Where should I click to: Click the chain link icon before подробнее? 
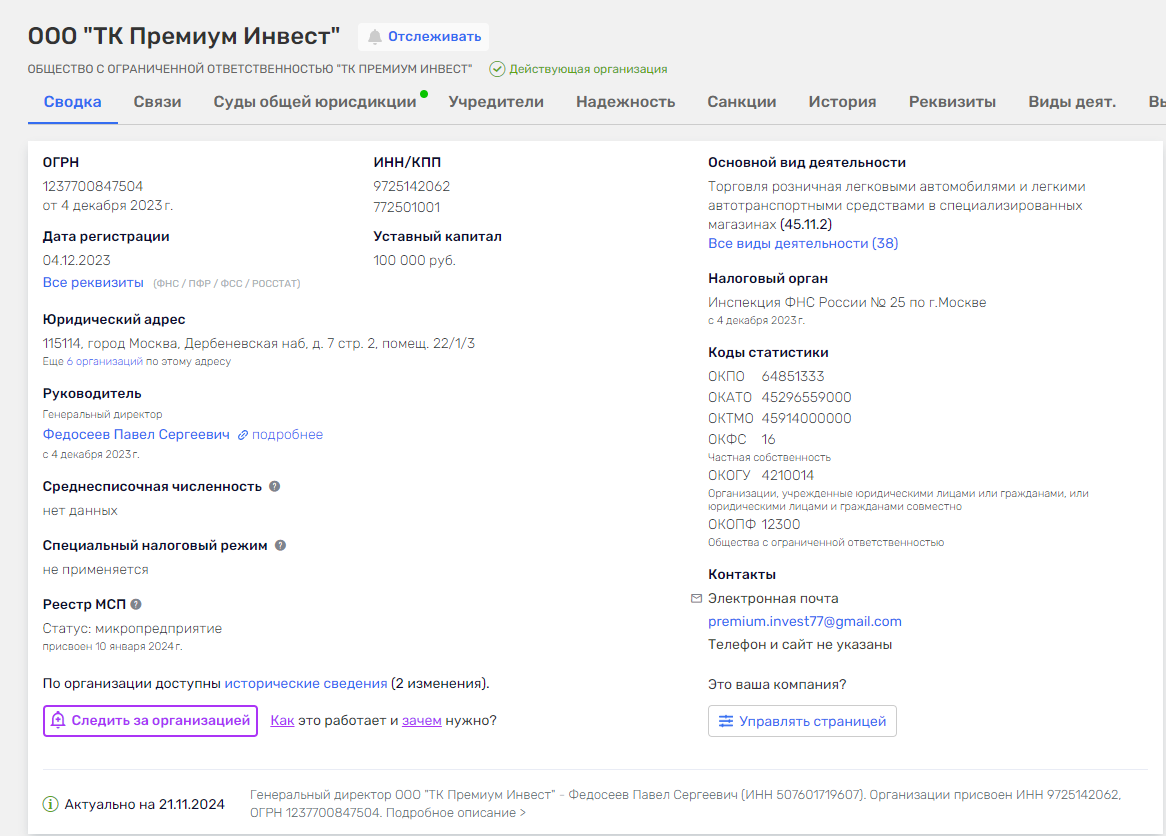(242, 435)
